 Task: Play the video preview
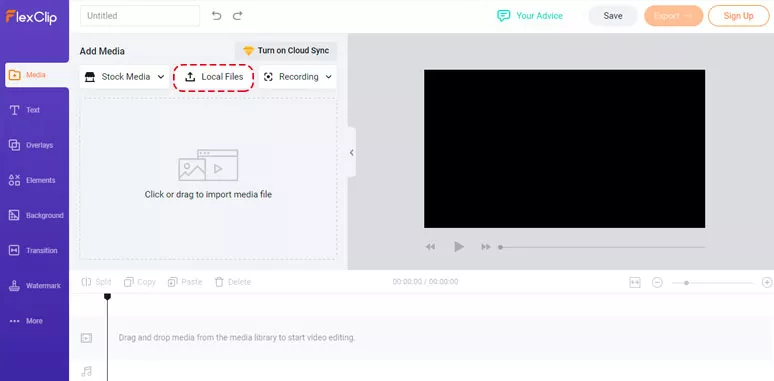click(x=459, y=247)
